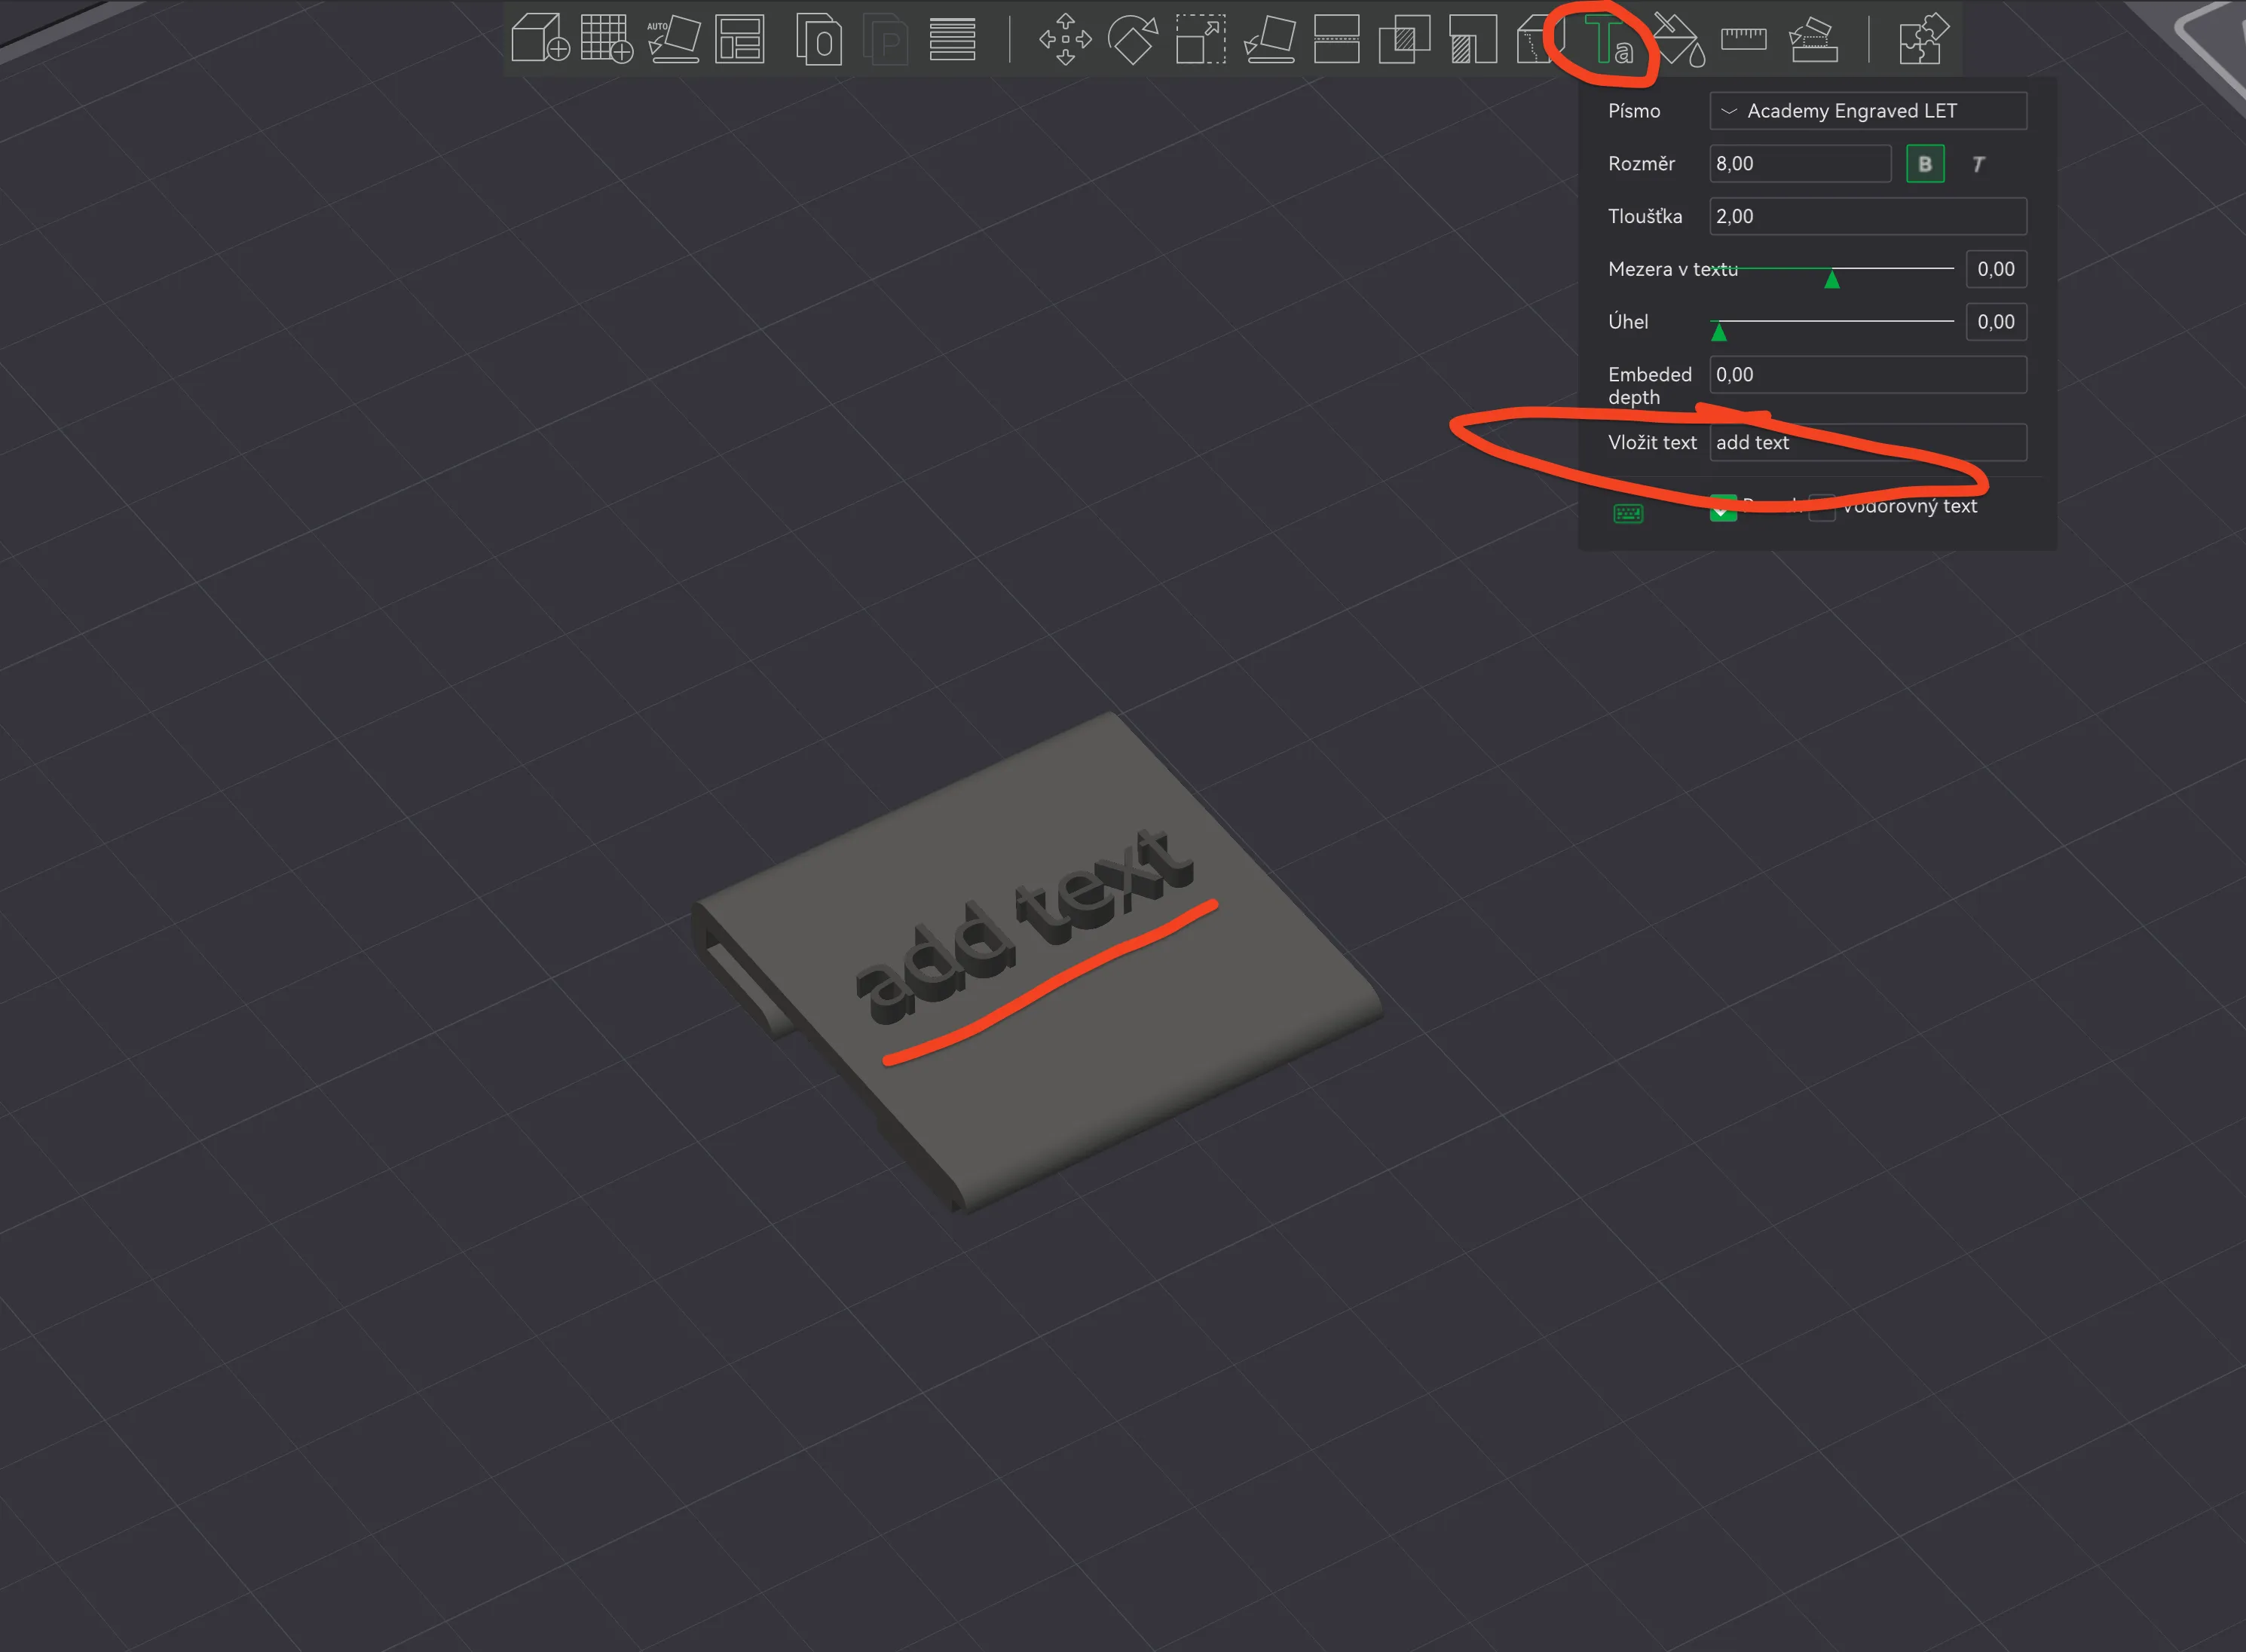
Task: Click the Assemble tool icon
Action: click(x=1813, y=39)
